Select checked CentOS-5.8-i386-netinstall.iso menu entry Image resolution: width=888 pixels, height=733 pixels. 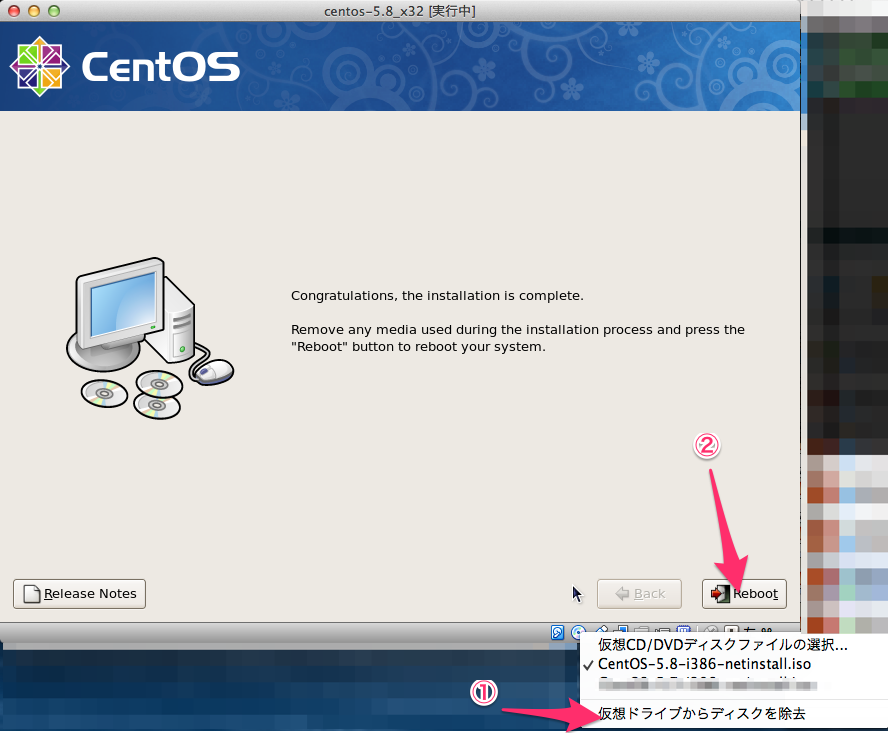pyautogui.click(x=704, y=664)
